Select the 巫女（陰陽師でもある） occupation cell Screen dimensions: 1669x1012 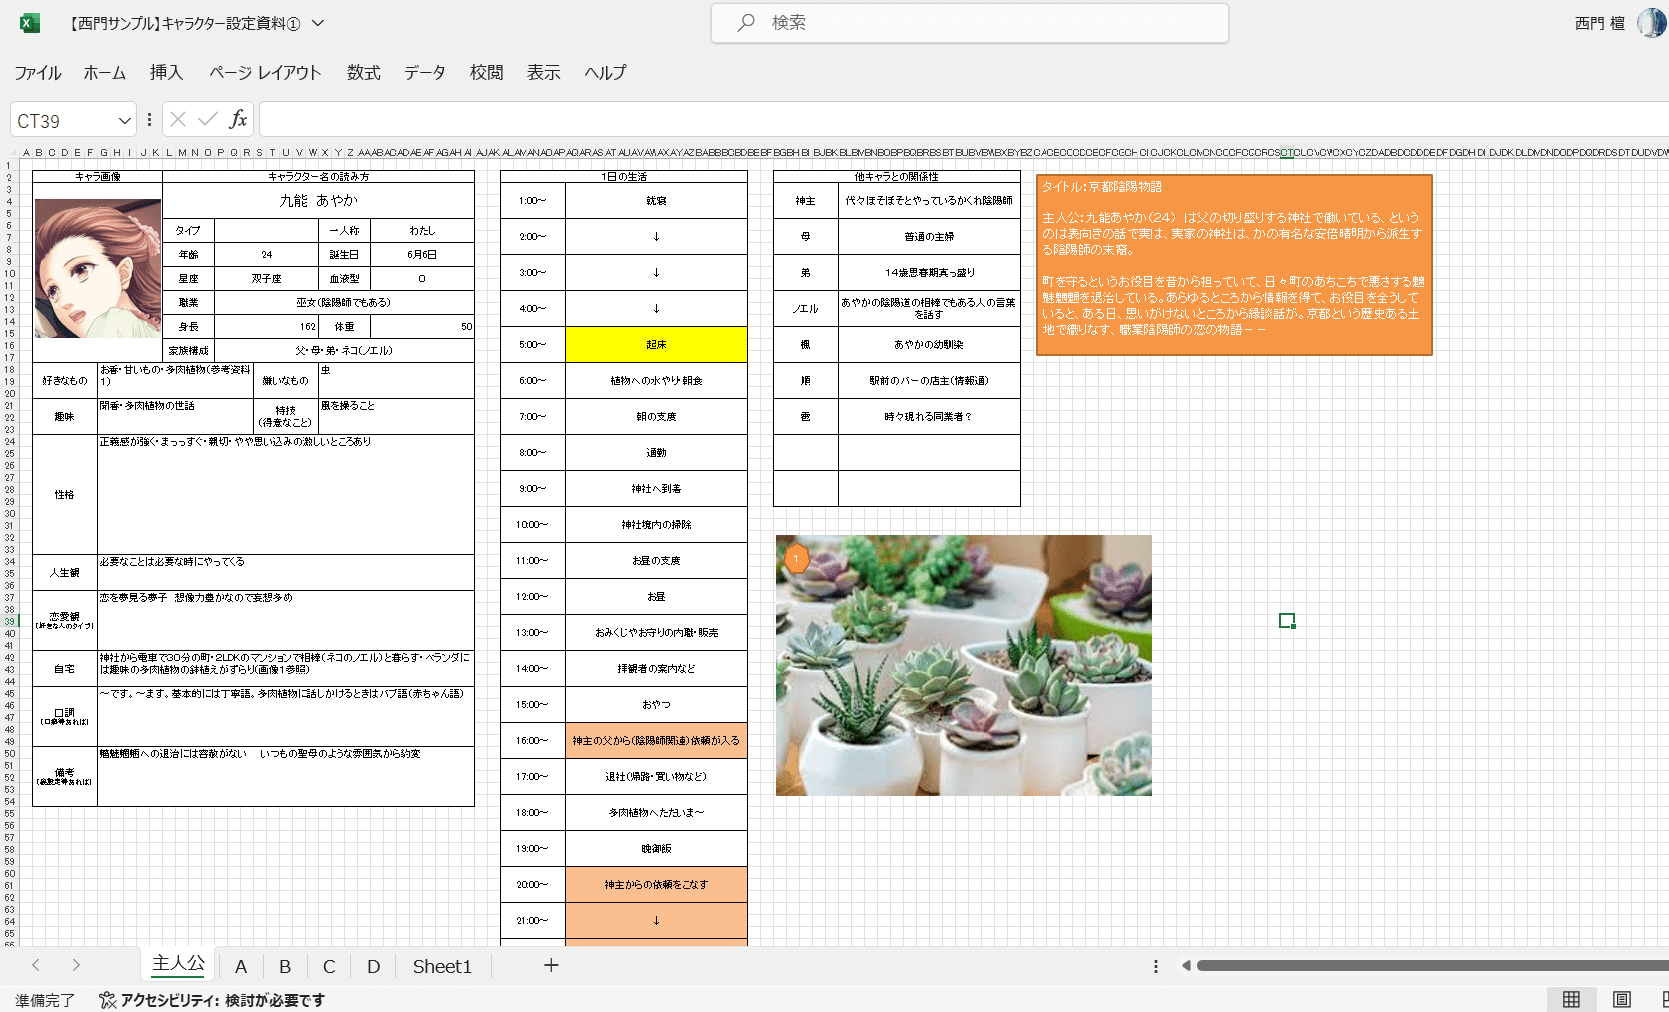coord(344,302)
